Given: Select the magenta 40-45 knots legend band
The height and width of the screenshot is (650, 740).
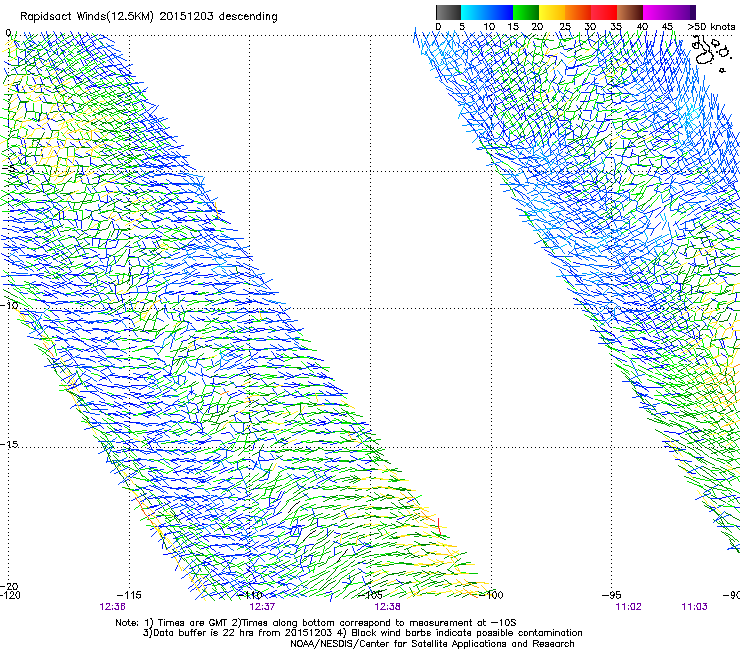Looking at the screenshot, I should click(656, 12).
